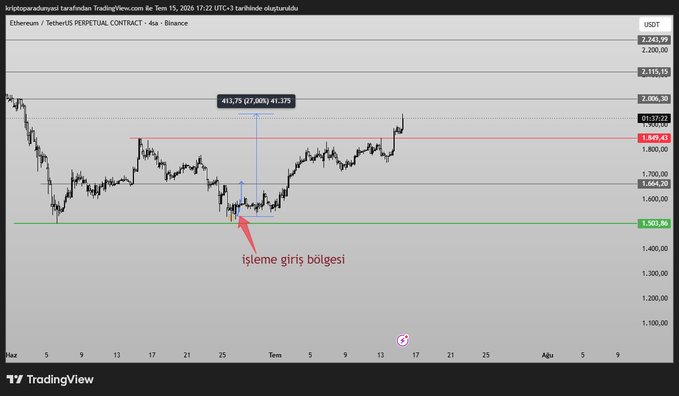Click the lightning event icon on time axis
The image size is (679, 396).
[x=403, y=340]
